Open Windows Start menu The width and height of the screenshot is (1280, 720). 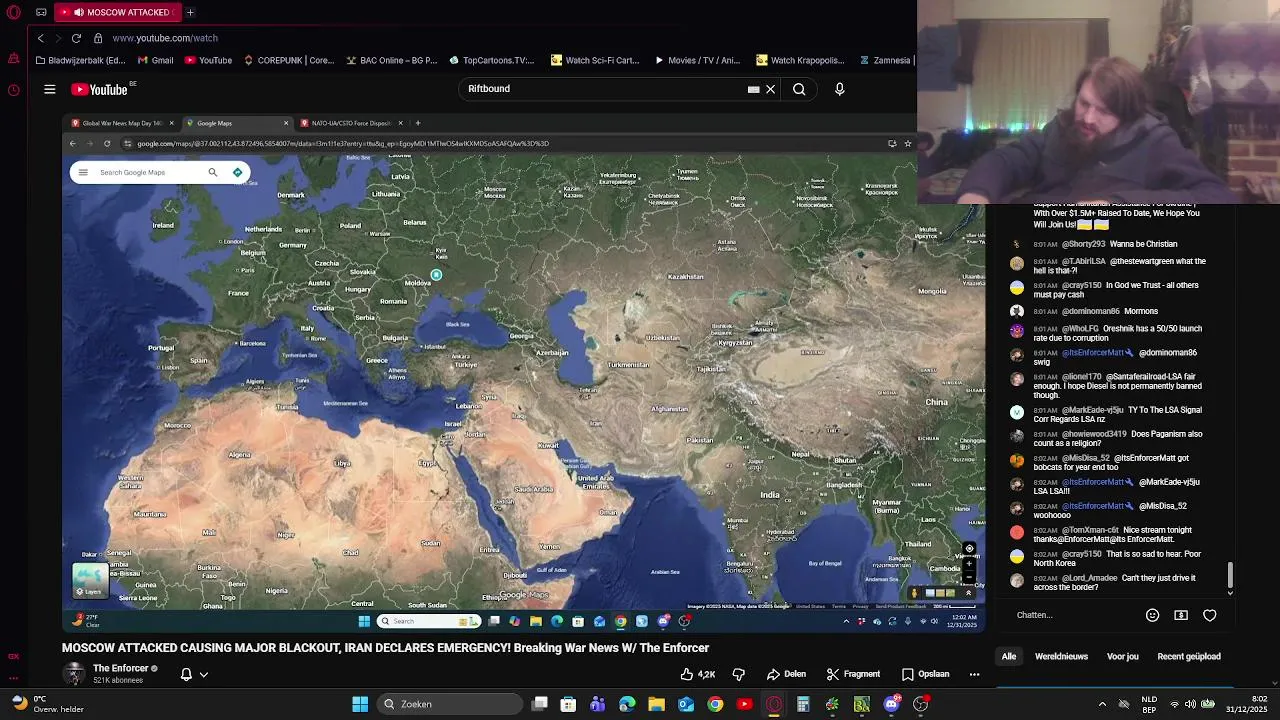(x=360, y=704)
